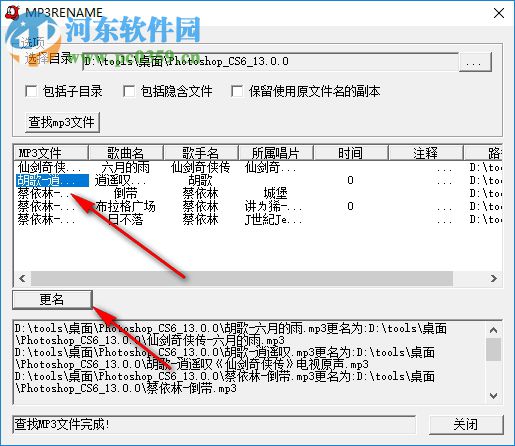Click the 查找mp3文件 button
The height and width of the screenshot is (446, 515).
62,122
